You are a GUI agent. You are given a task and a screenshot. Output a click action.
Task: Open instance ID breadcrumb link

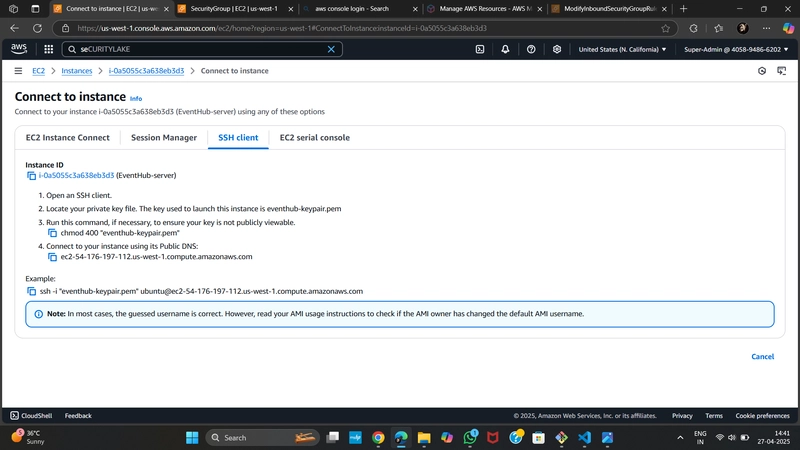pos(146,71)
